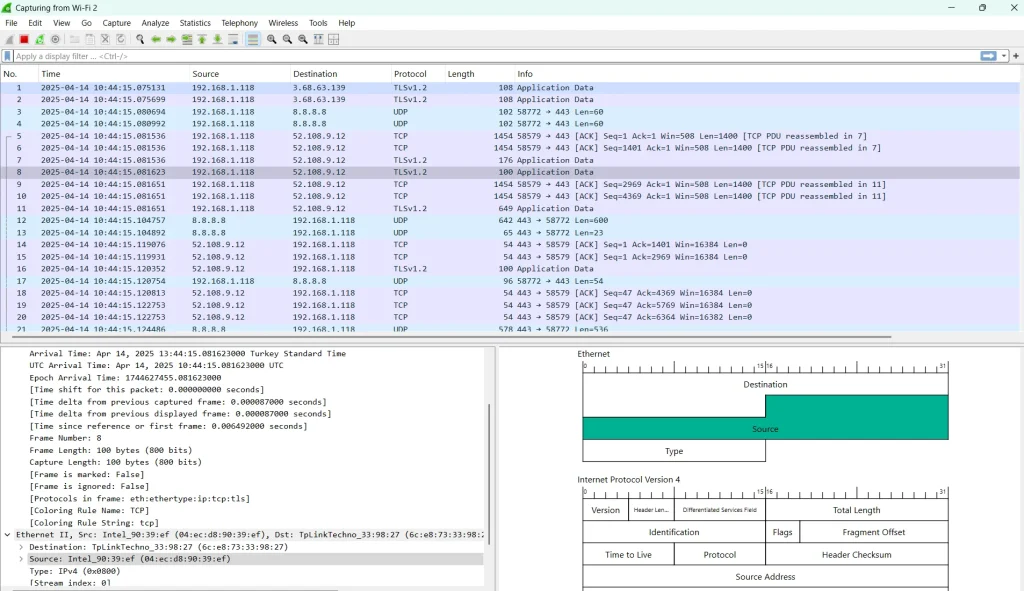1024x591 pixels.
Task: Open capture options gear icon
Action: (x=55, y=39)
